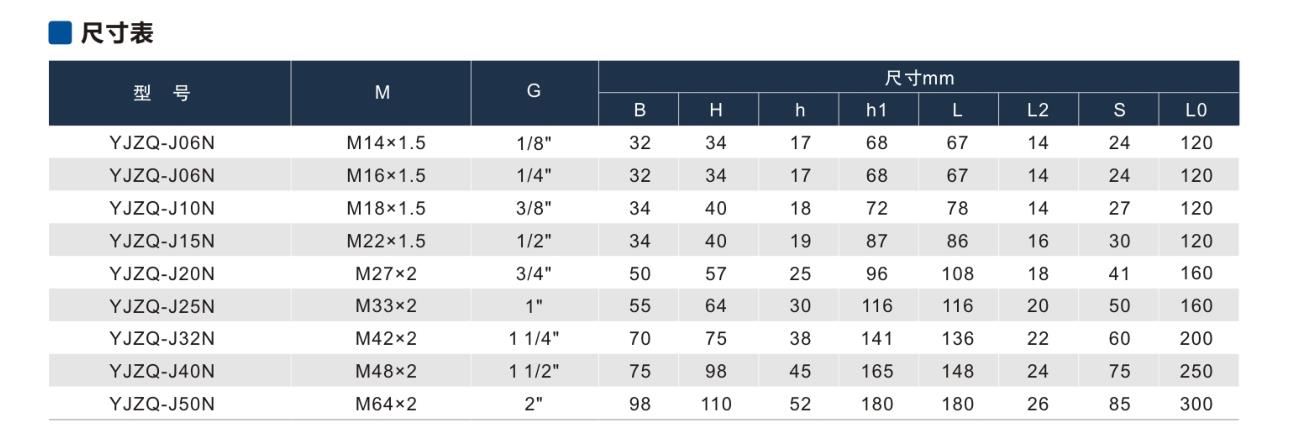Select the YJZQ-J15N row label
The width and height of the screenshot is (1300, 441).
coord(162,241)
